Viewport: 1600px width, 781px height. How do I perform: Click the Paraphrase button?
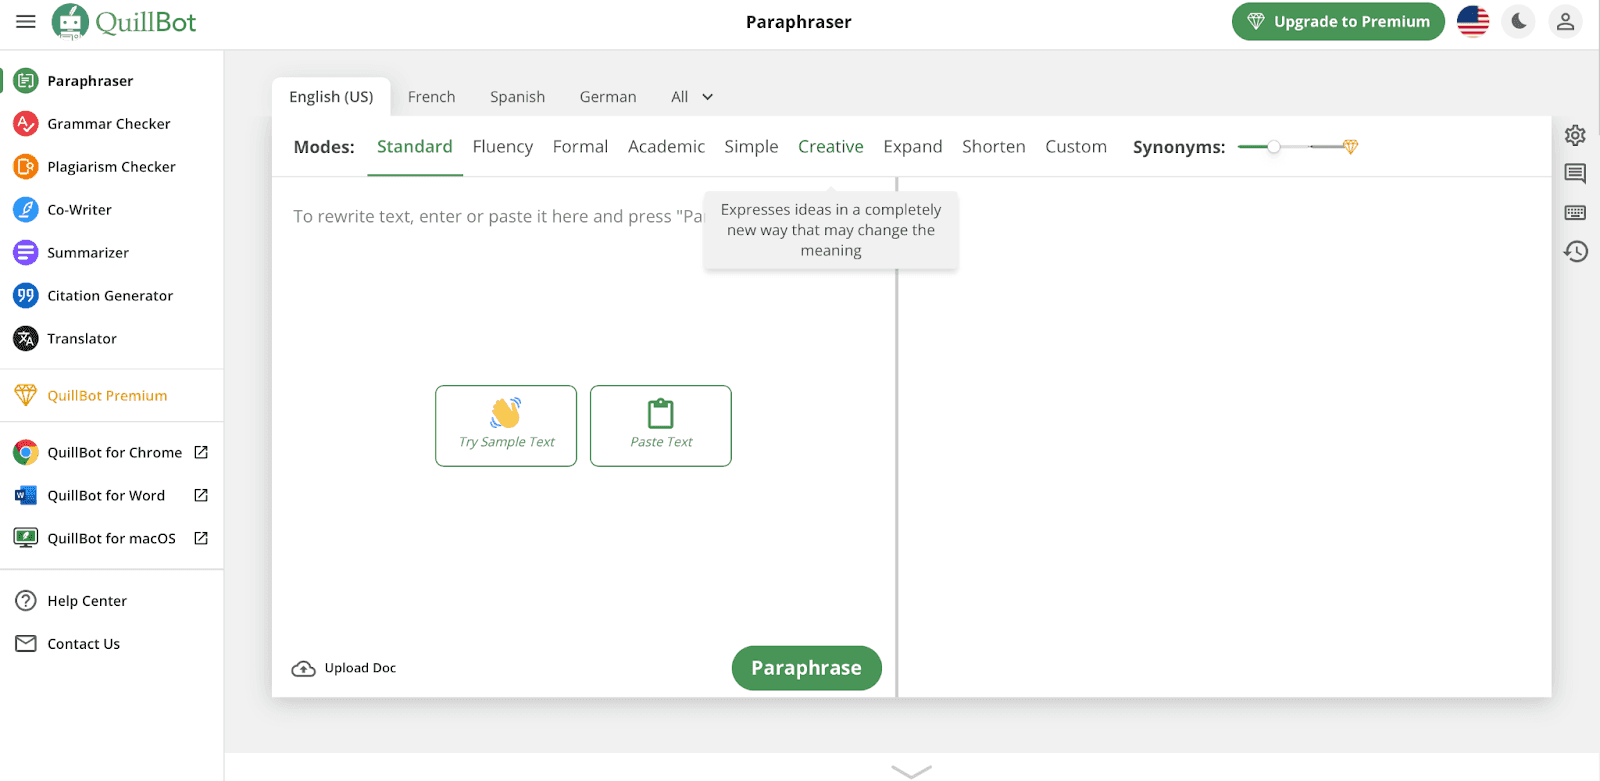pyautogui.click(x=806, y=668)
